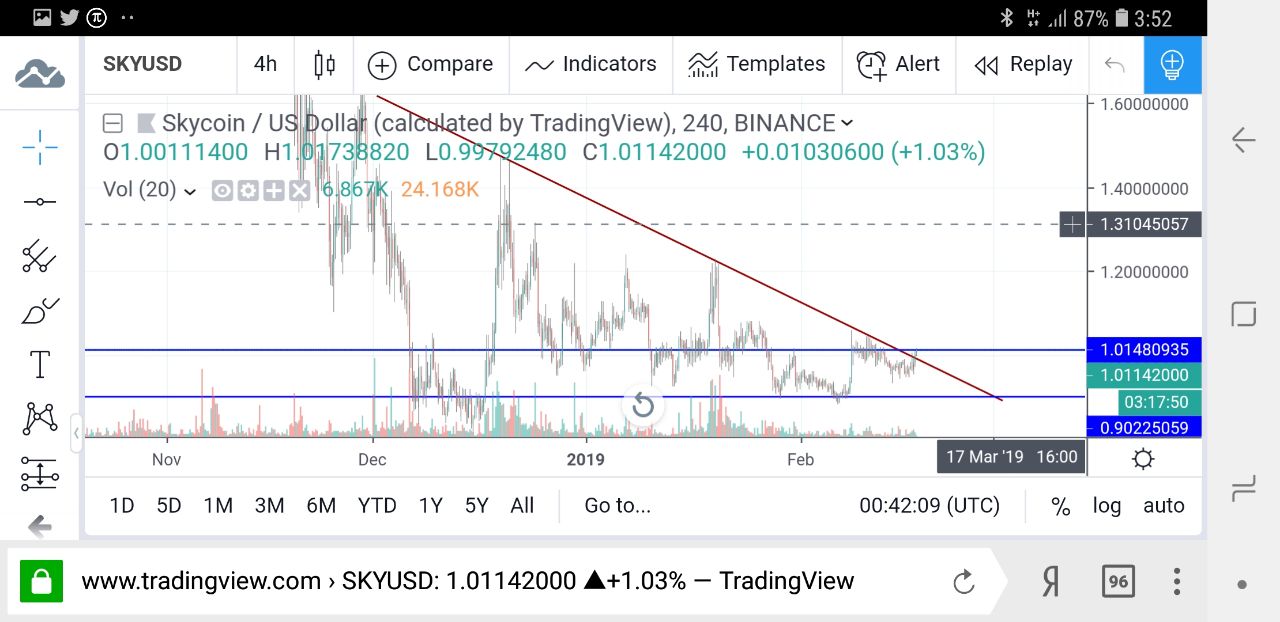Tap Android back navigation button
This screenshot has width=1280, height=622.
1243,140
